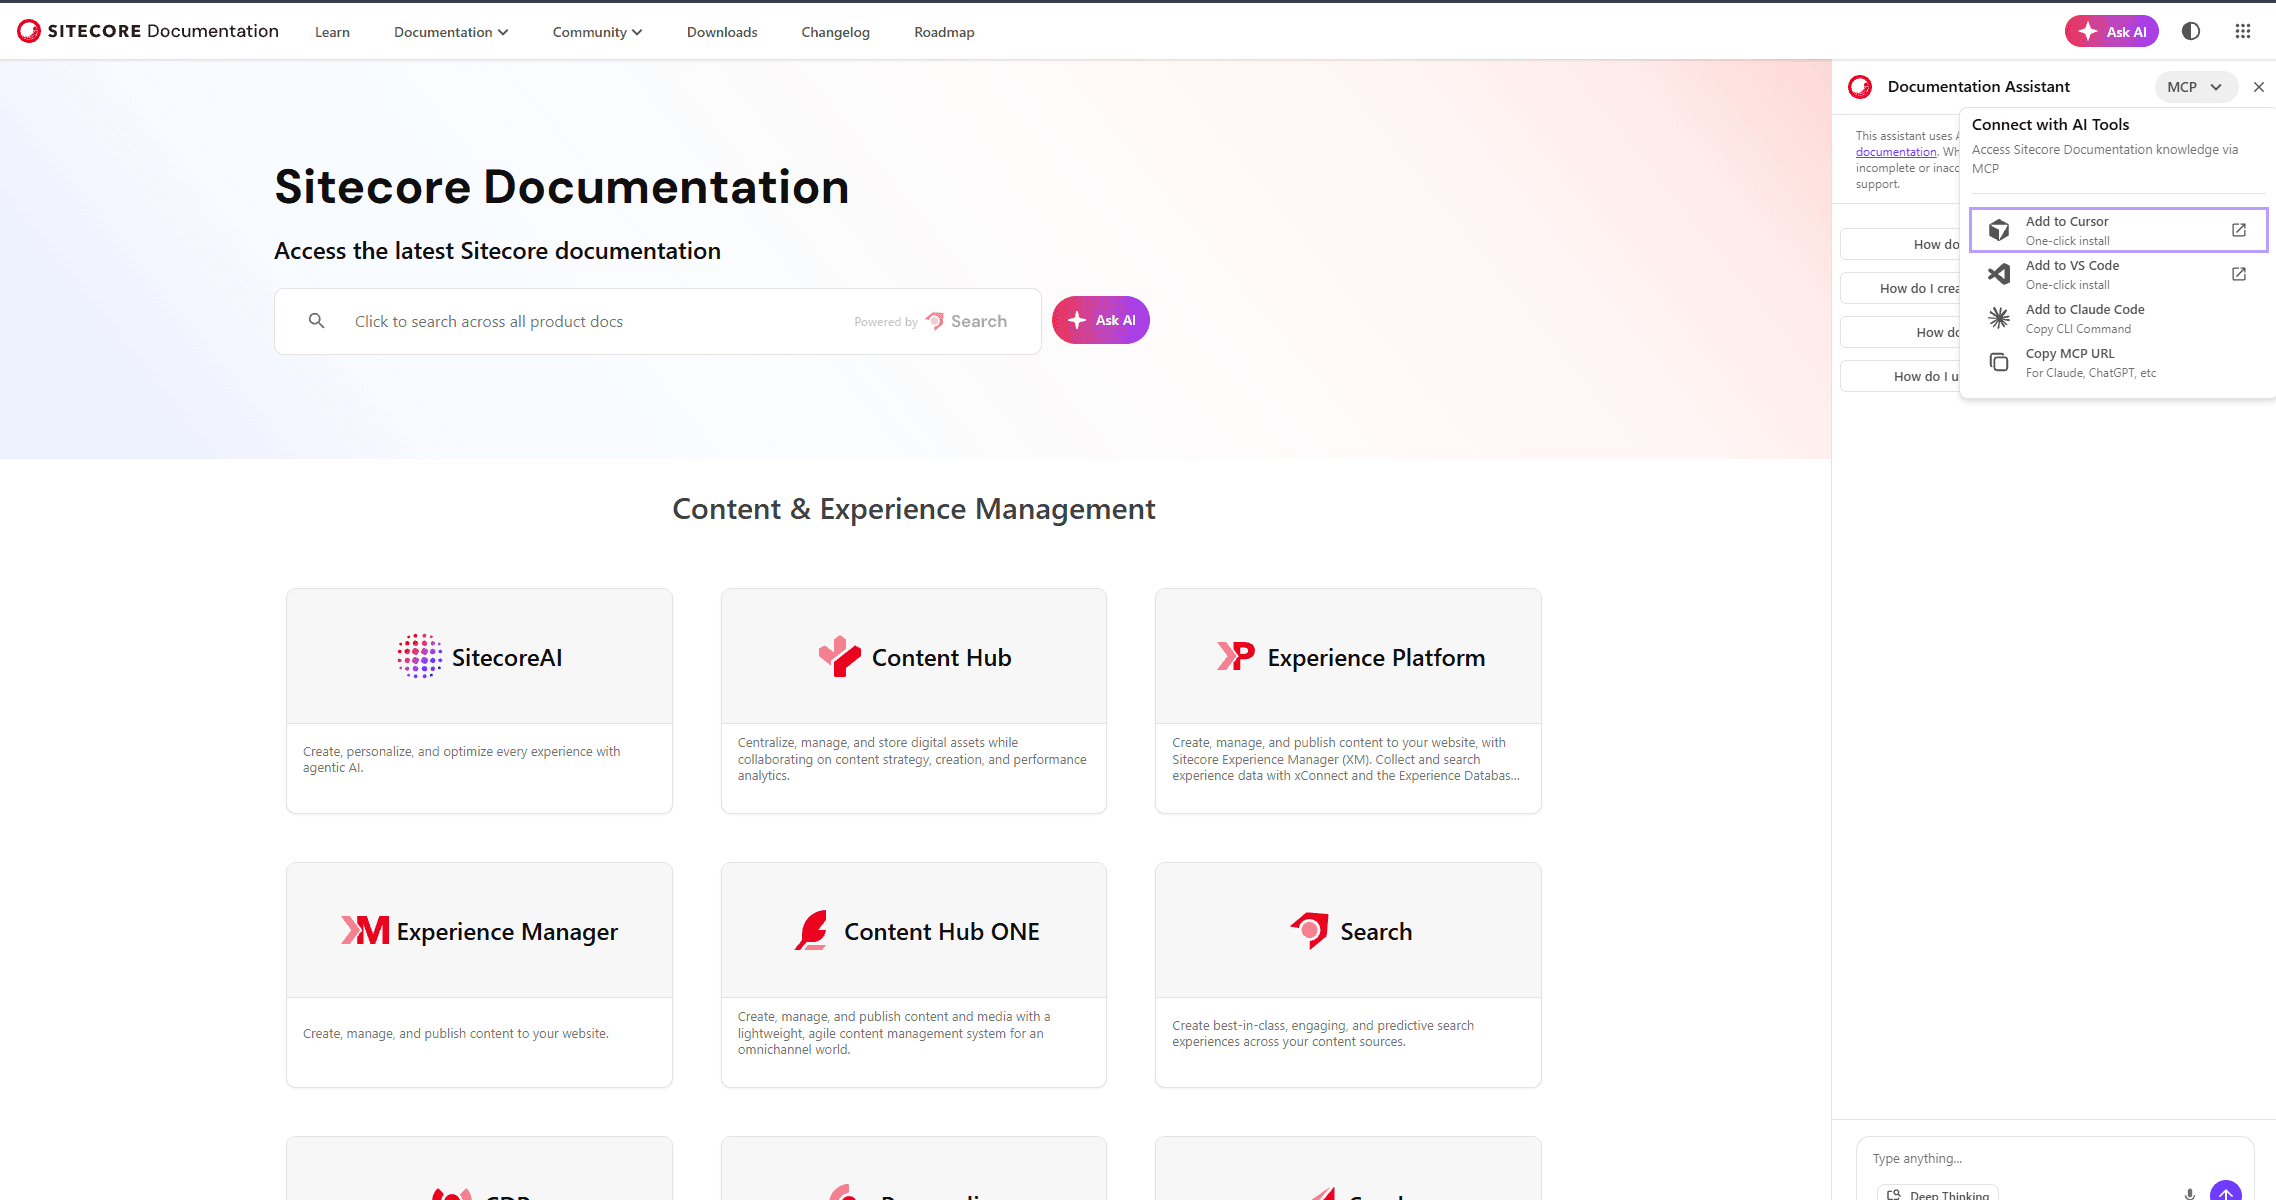
Task: Open the Content Hub card title
Action: [x=941, y=657]
